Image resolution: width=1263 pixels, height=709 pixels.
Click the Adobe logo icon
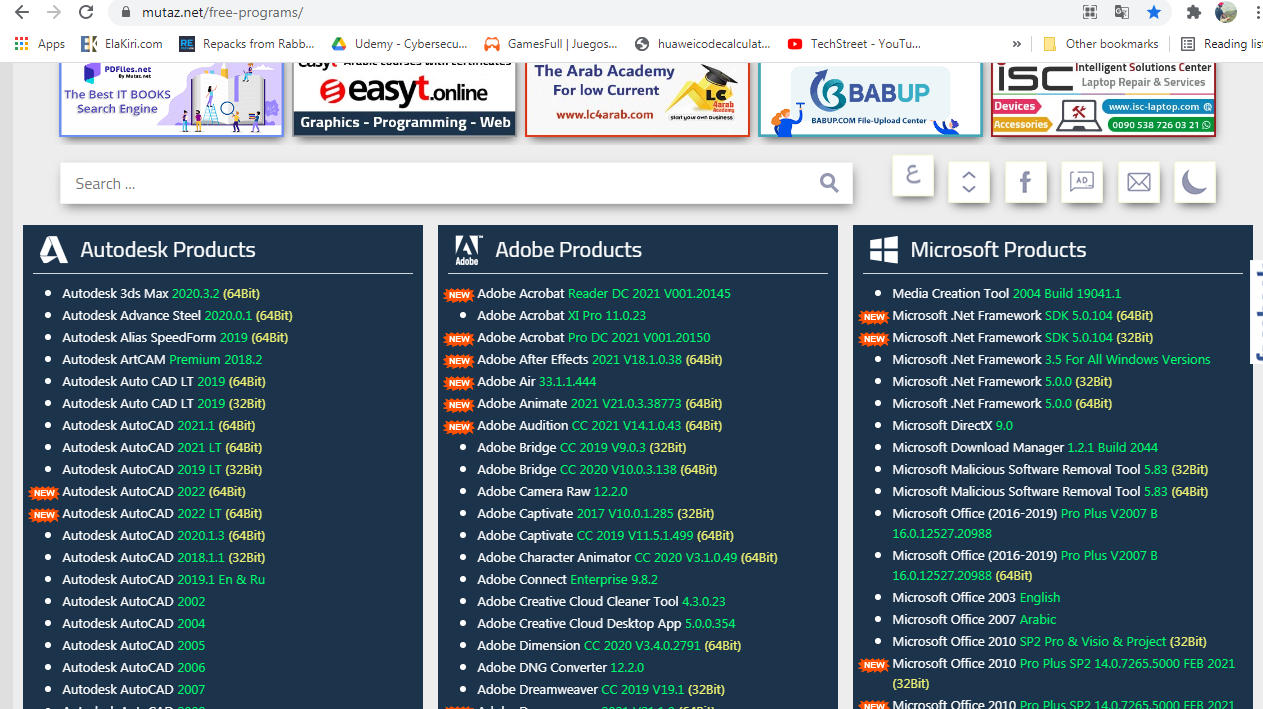coord(468,250)
